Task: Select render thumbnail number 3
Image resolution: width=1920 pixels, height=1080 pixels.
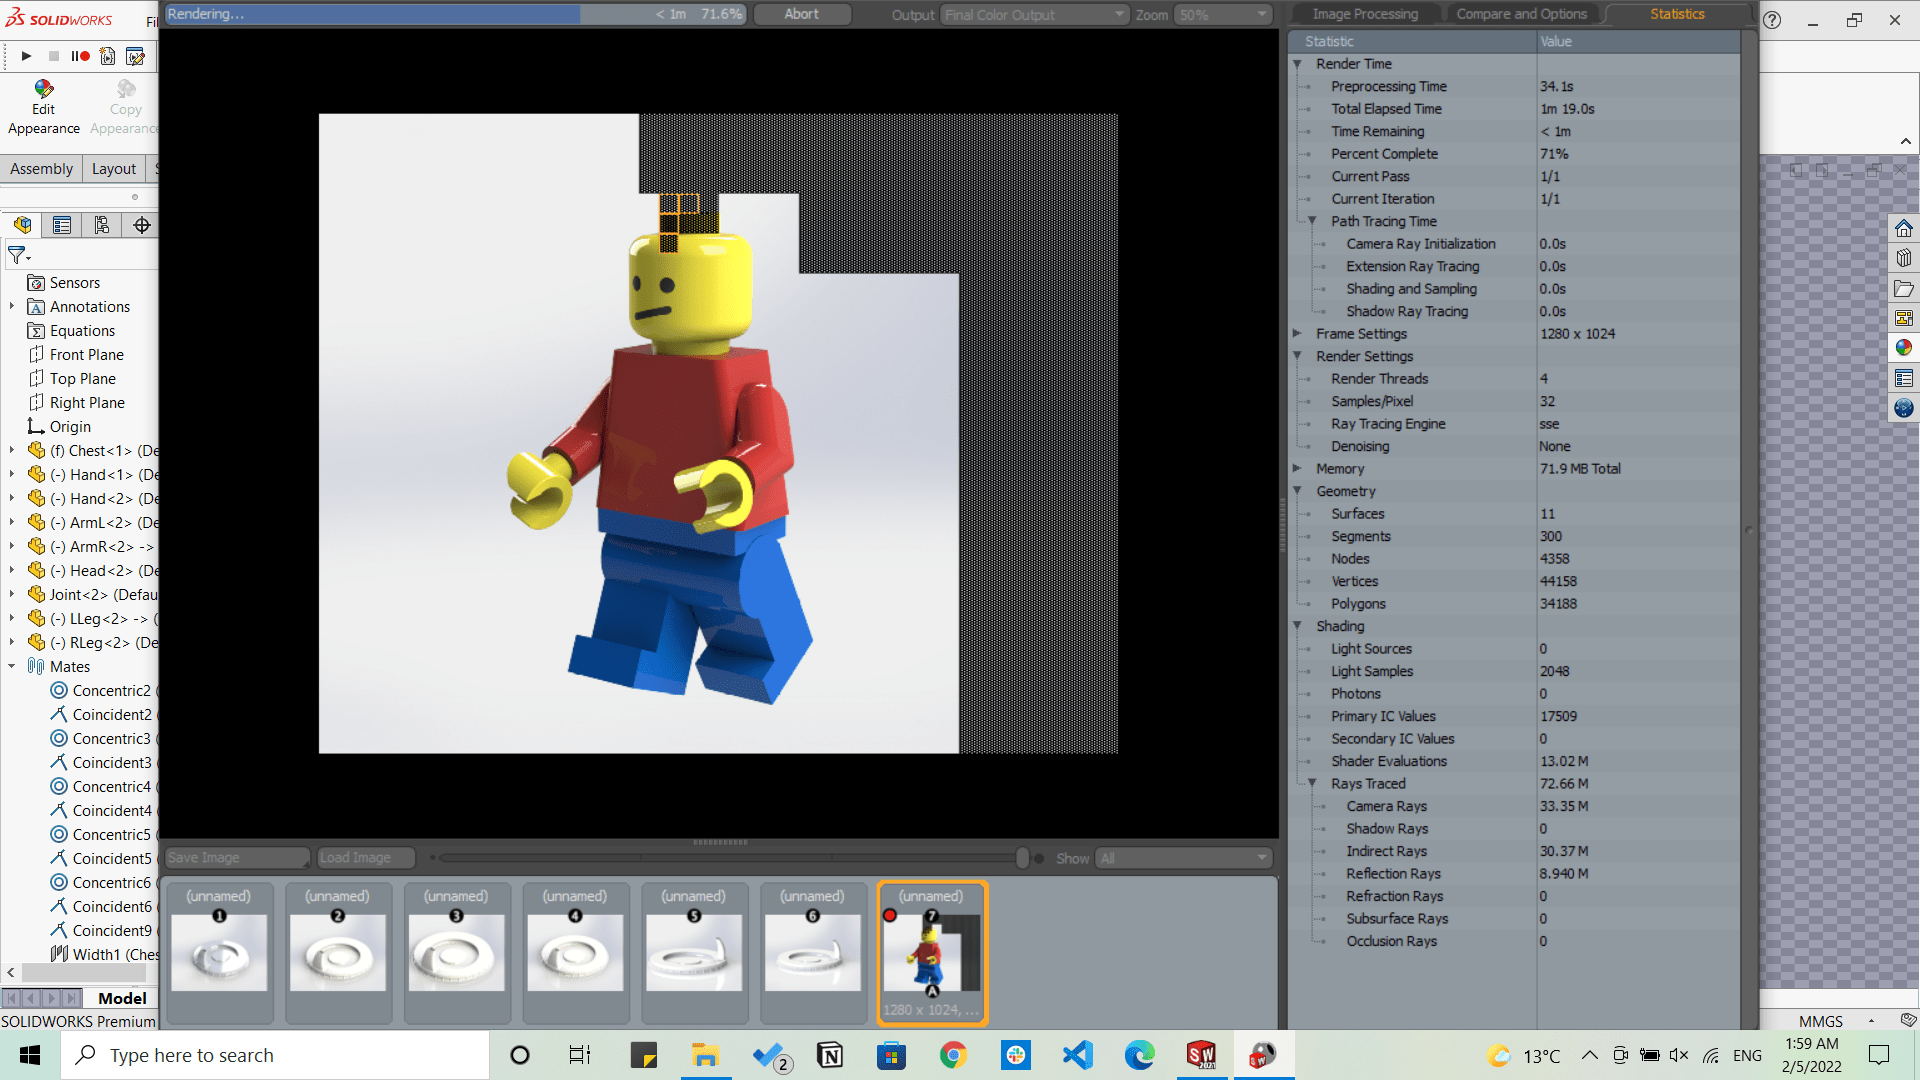Action: point(457,952)
